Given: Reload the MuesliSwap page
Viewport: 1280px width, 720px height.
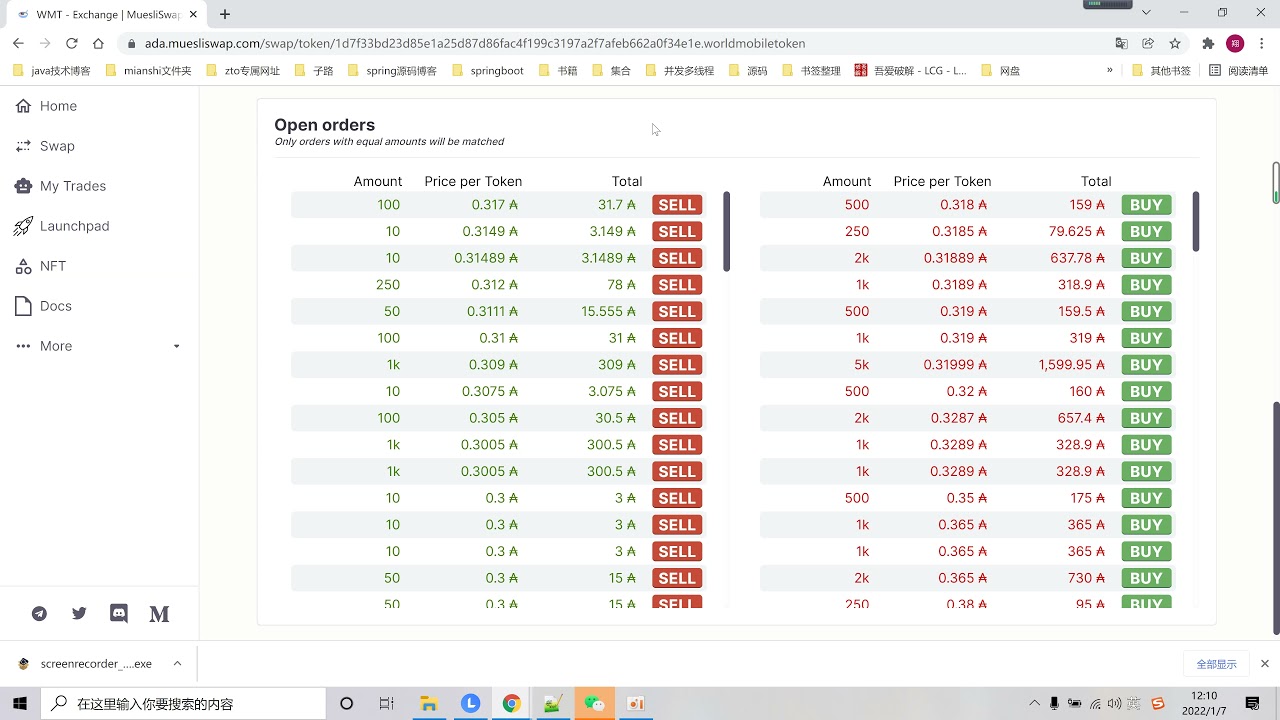Looking at the screenshot, I should [x=71, y=43].
